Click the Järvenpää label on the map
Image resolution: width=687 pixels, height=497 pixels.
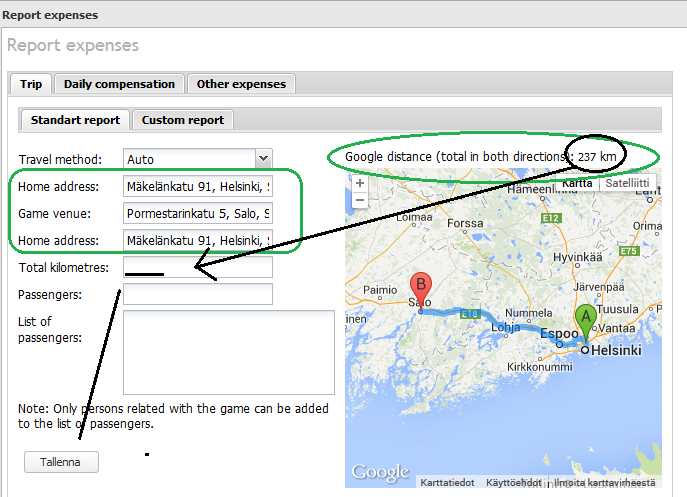[x=598, y=288]
